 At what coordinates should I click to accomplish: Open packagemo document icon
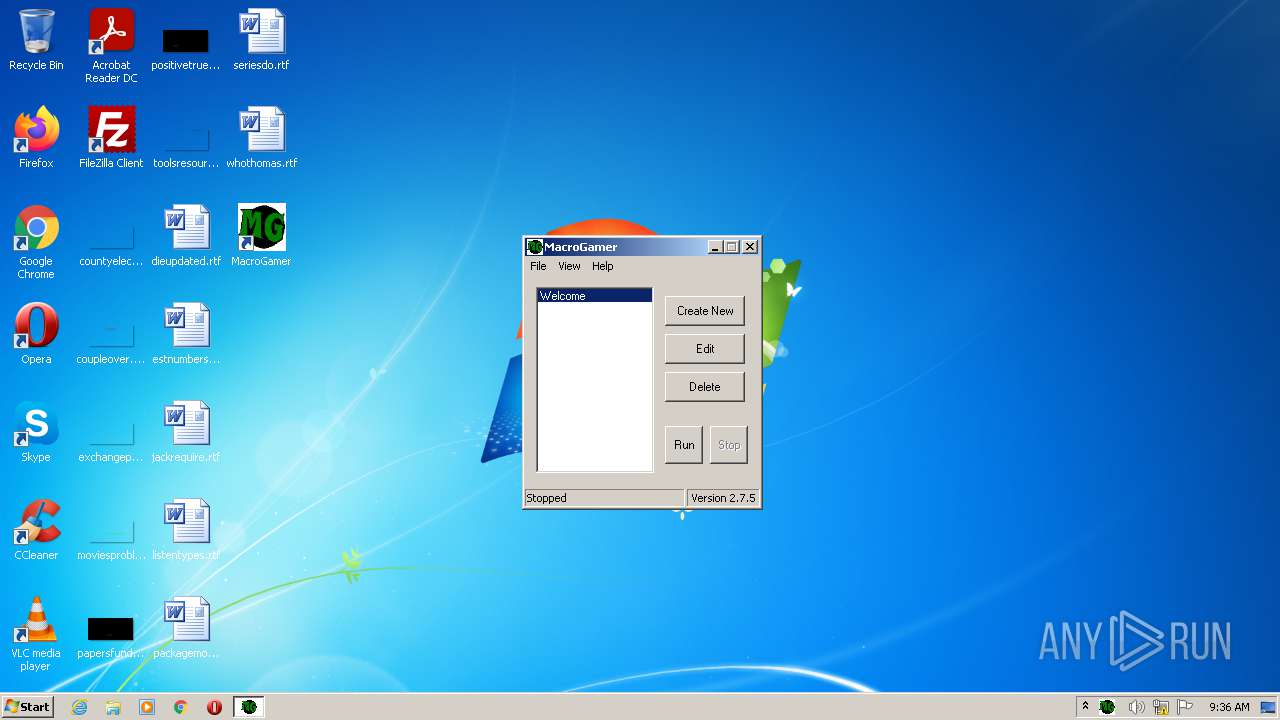tap(186, 628)
